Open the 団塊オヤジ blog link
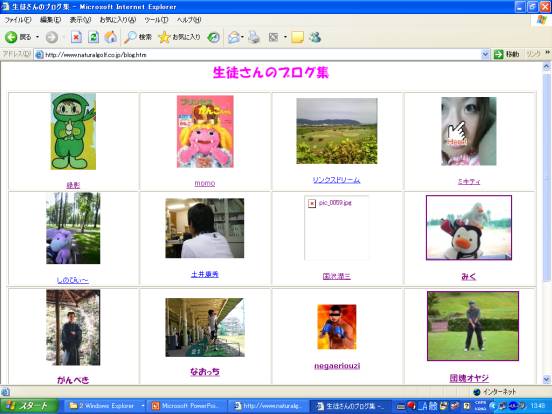Viewport: 552px width, 414px height. tap(469, 378)
